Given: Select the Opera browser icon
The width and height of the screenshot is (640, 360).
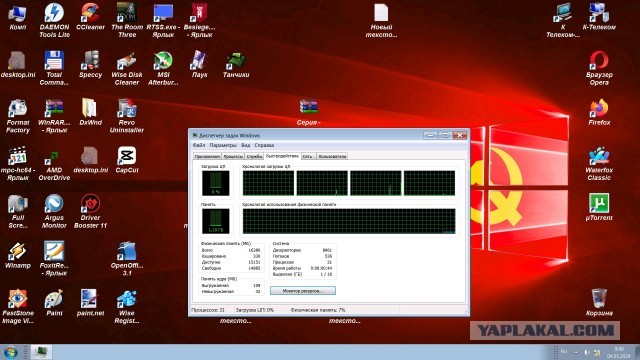Looking at the screenshot, I should coord(599,68).
